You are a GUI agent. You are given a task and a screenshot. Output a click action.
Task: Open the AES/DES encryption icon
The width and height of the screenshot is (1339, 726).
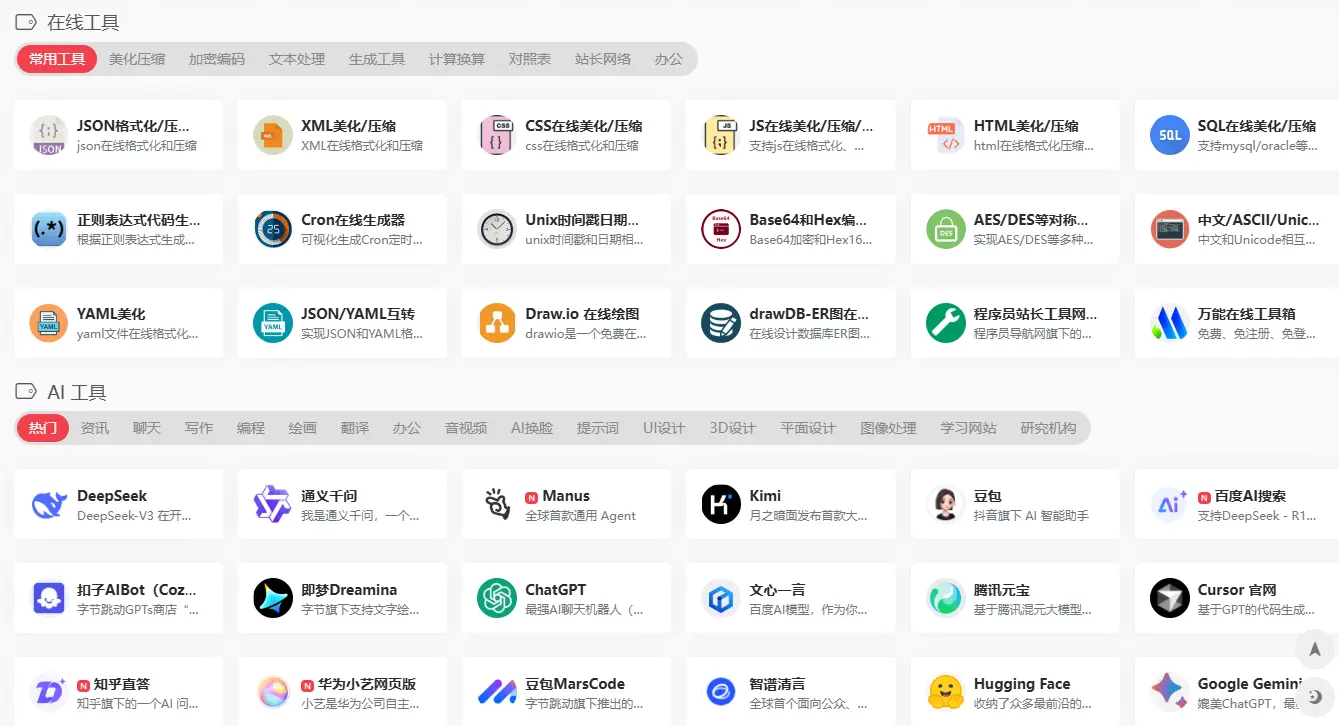[x=945, y=229]
